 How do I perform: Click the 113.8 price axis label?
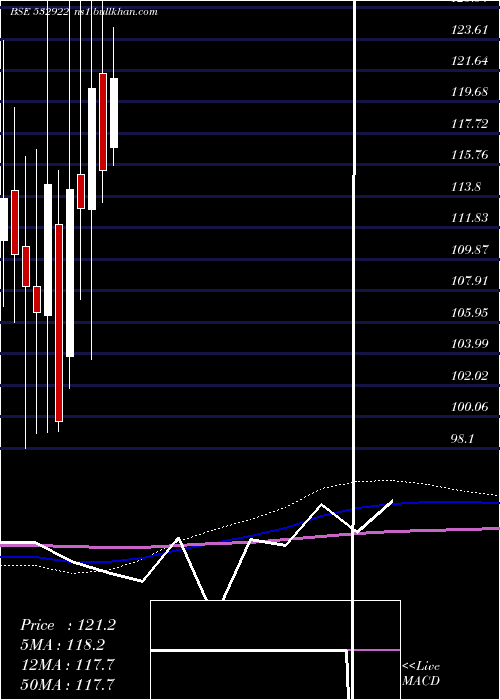click(x=466, y=187)
